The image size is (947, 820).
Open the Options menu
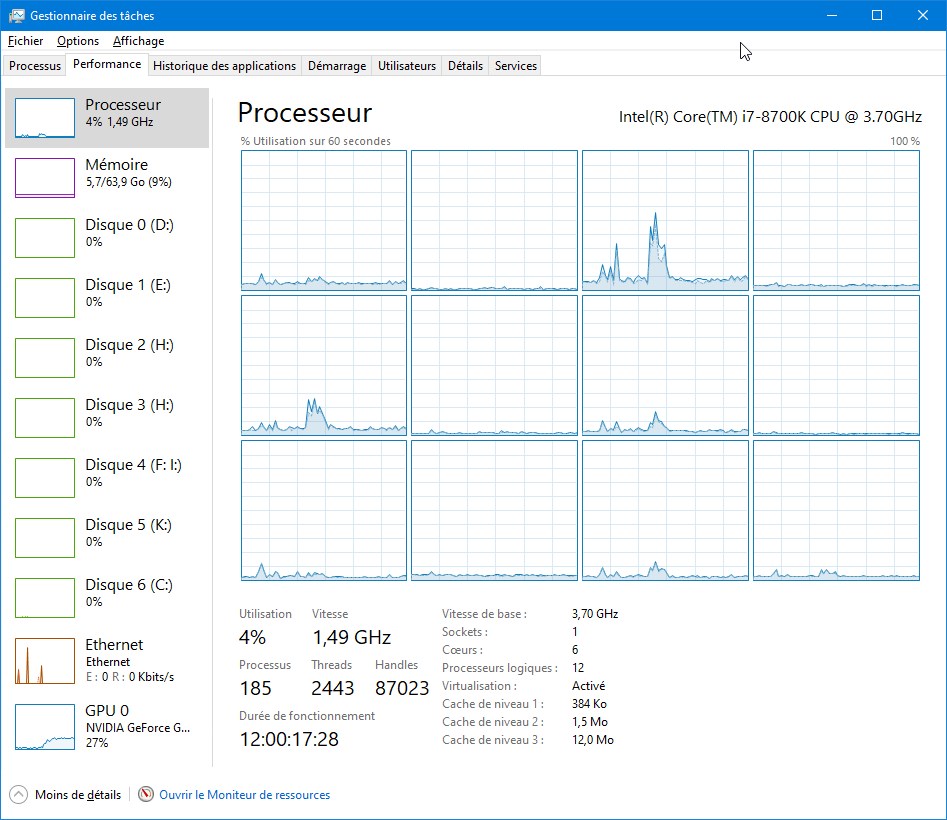coord(78,41)
